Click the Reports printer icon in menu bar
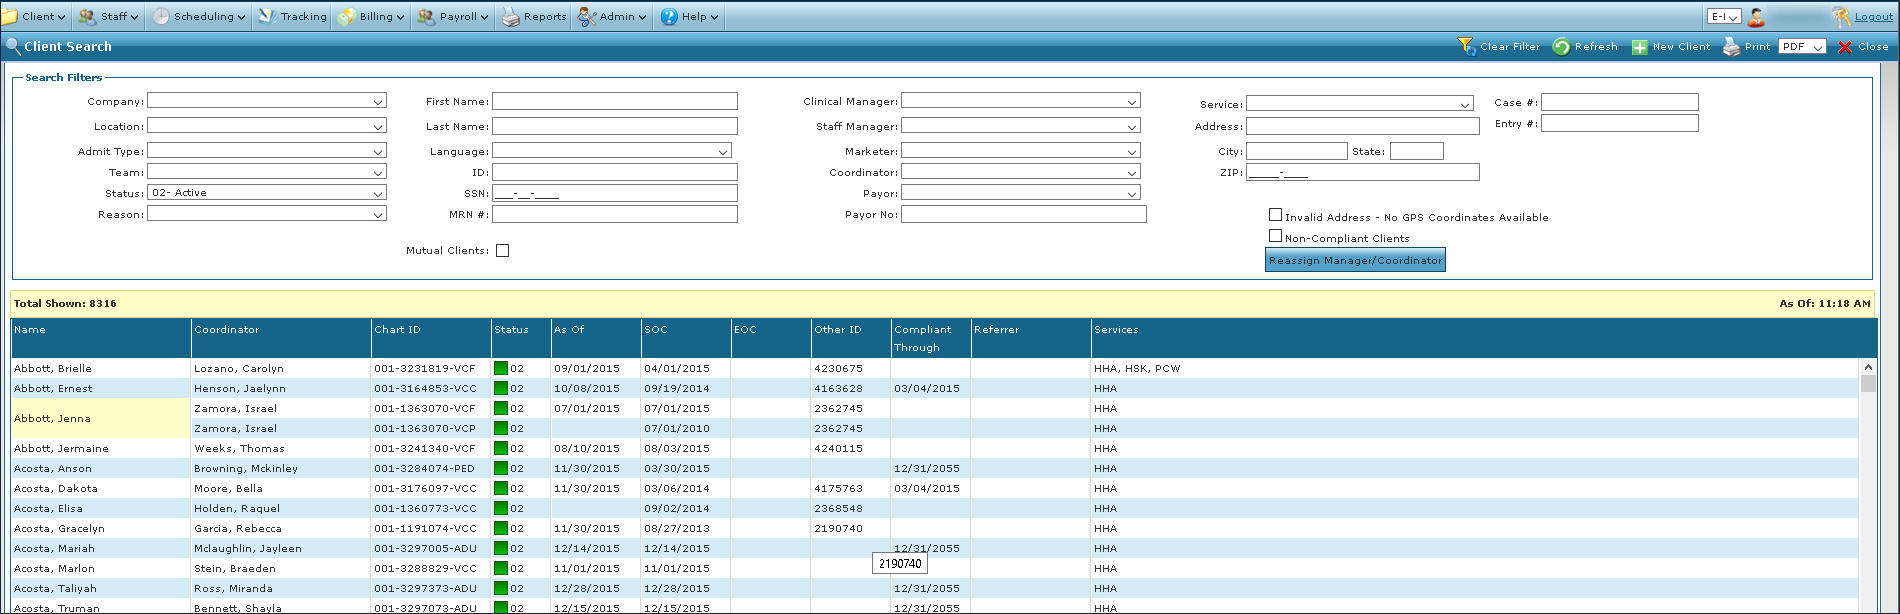 (511, 17)
